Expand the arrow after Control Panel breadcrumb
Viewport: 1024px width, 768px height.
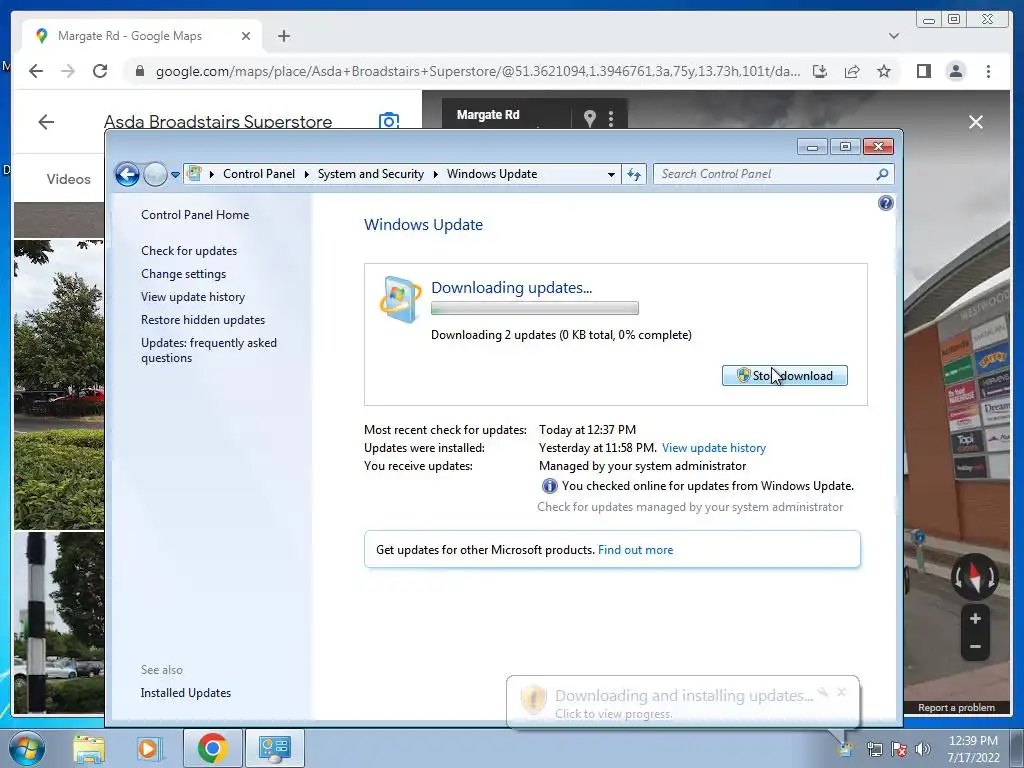306,174
